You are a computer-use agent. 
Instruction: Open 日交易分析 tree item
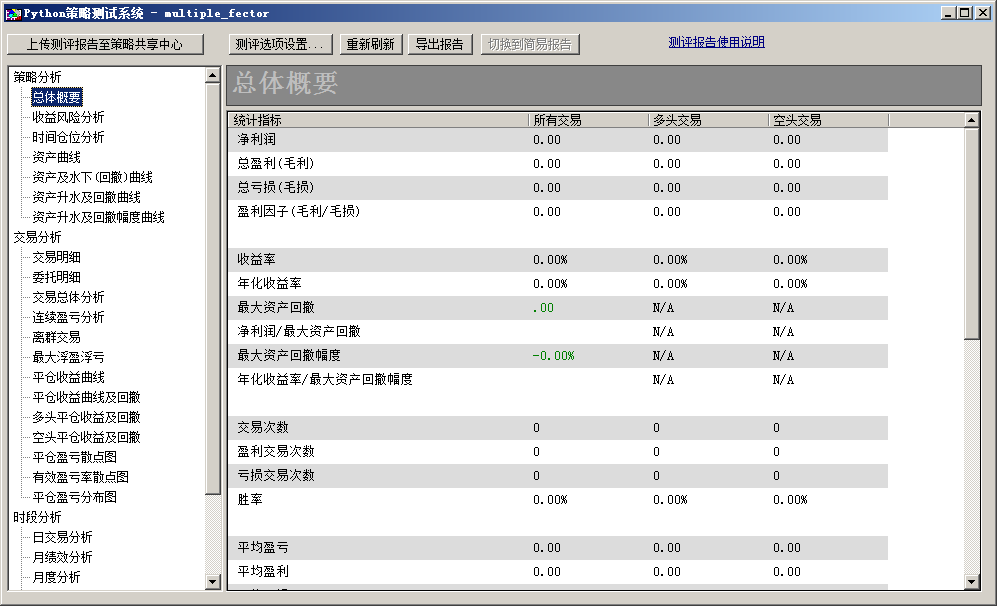tap(62, 537)
